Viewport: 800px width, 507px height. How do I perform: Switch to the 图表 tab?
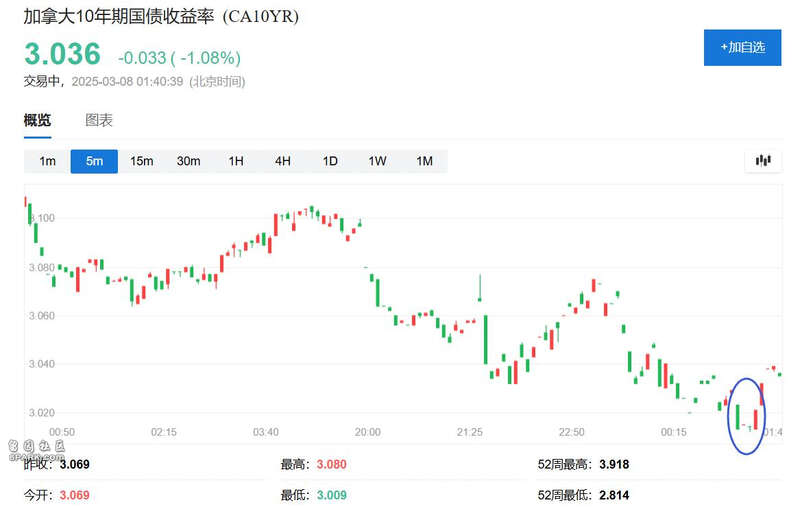pos(98,120)
